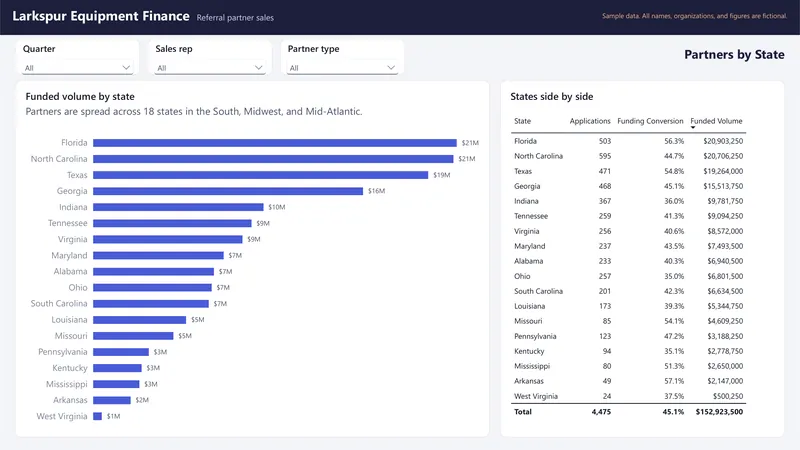Click Louisiana in the States table
The height and width of the screenshot is (450, 800).
point(530,306)
